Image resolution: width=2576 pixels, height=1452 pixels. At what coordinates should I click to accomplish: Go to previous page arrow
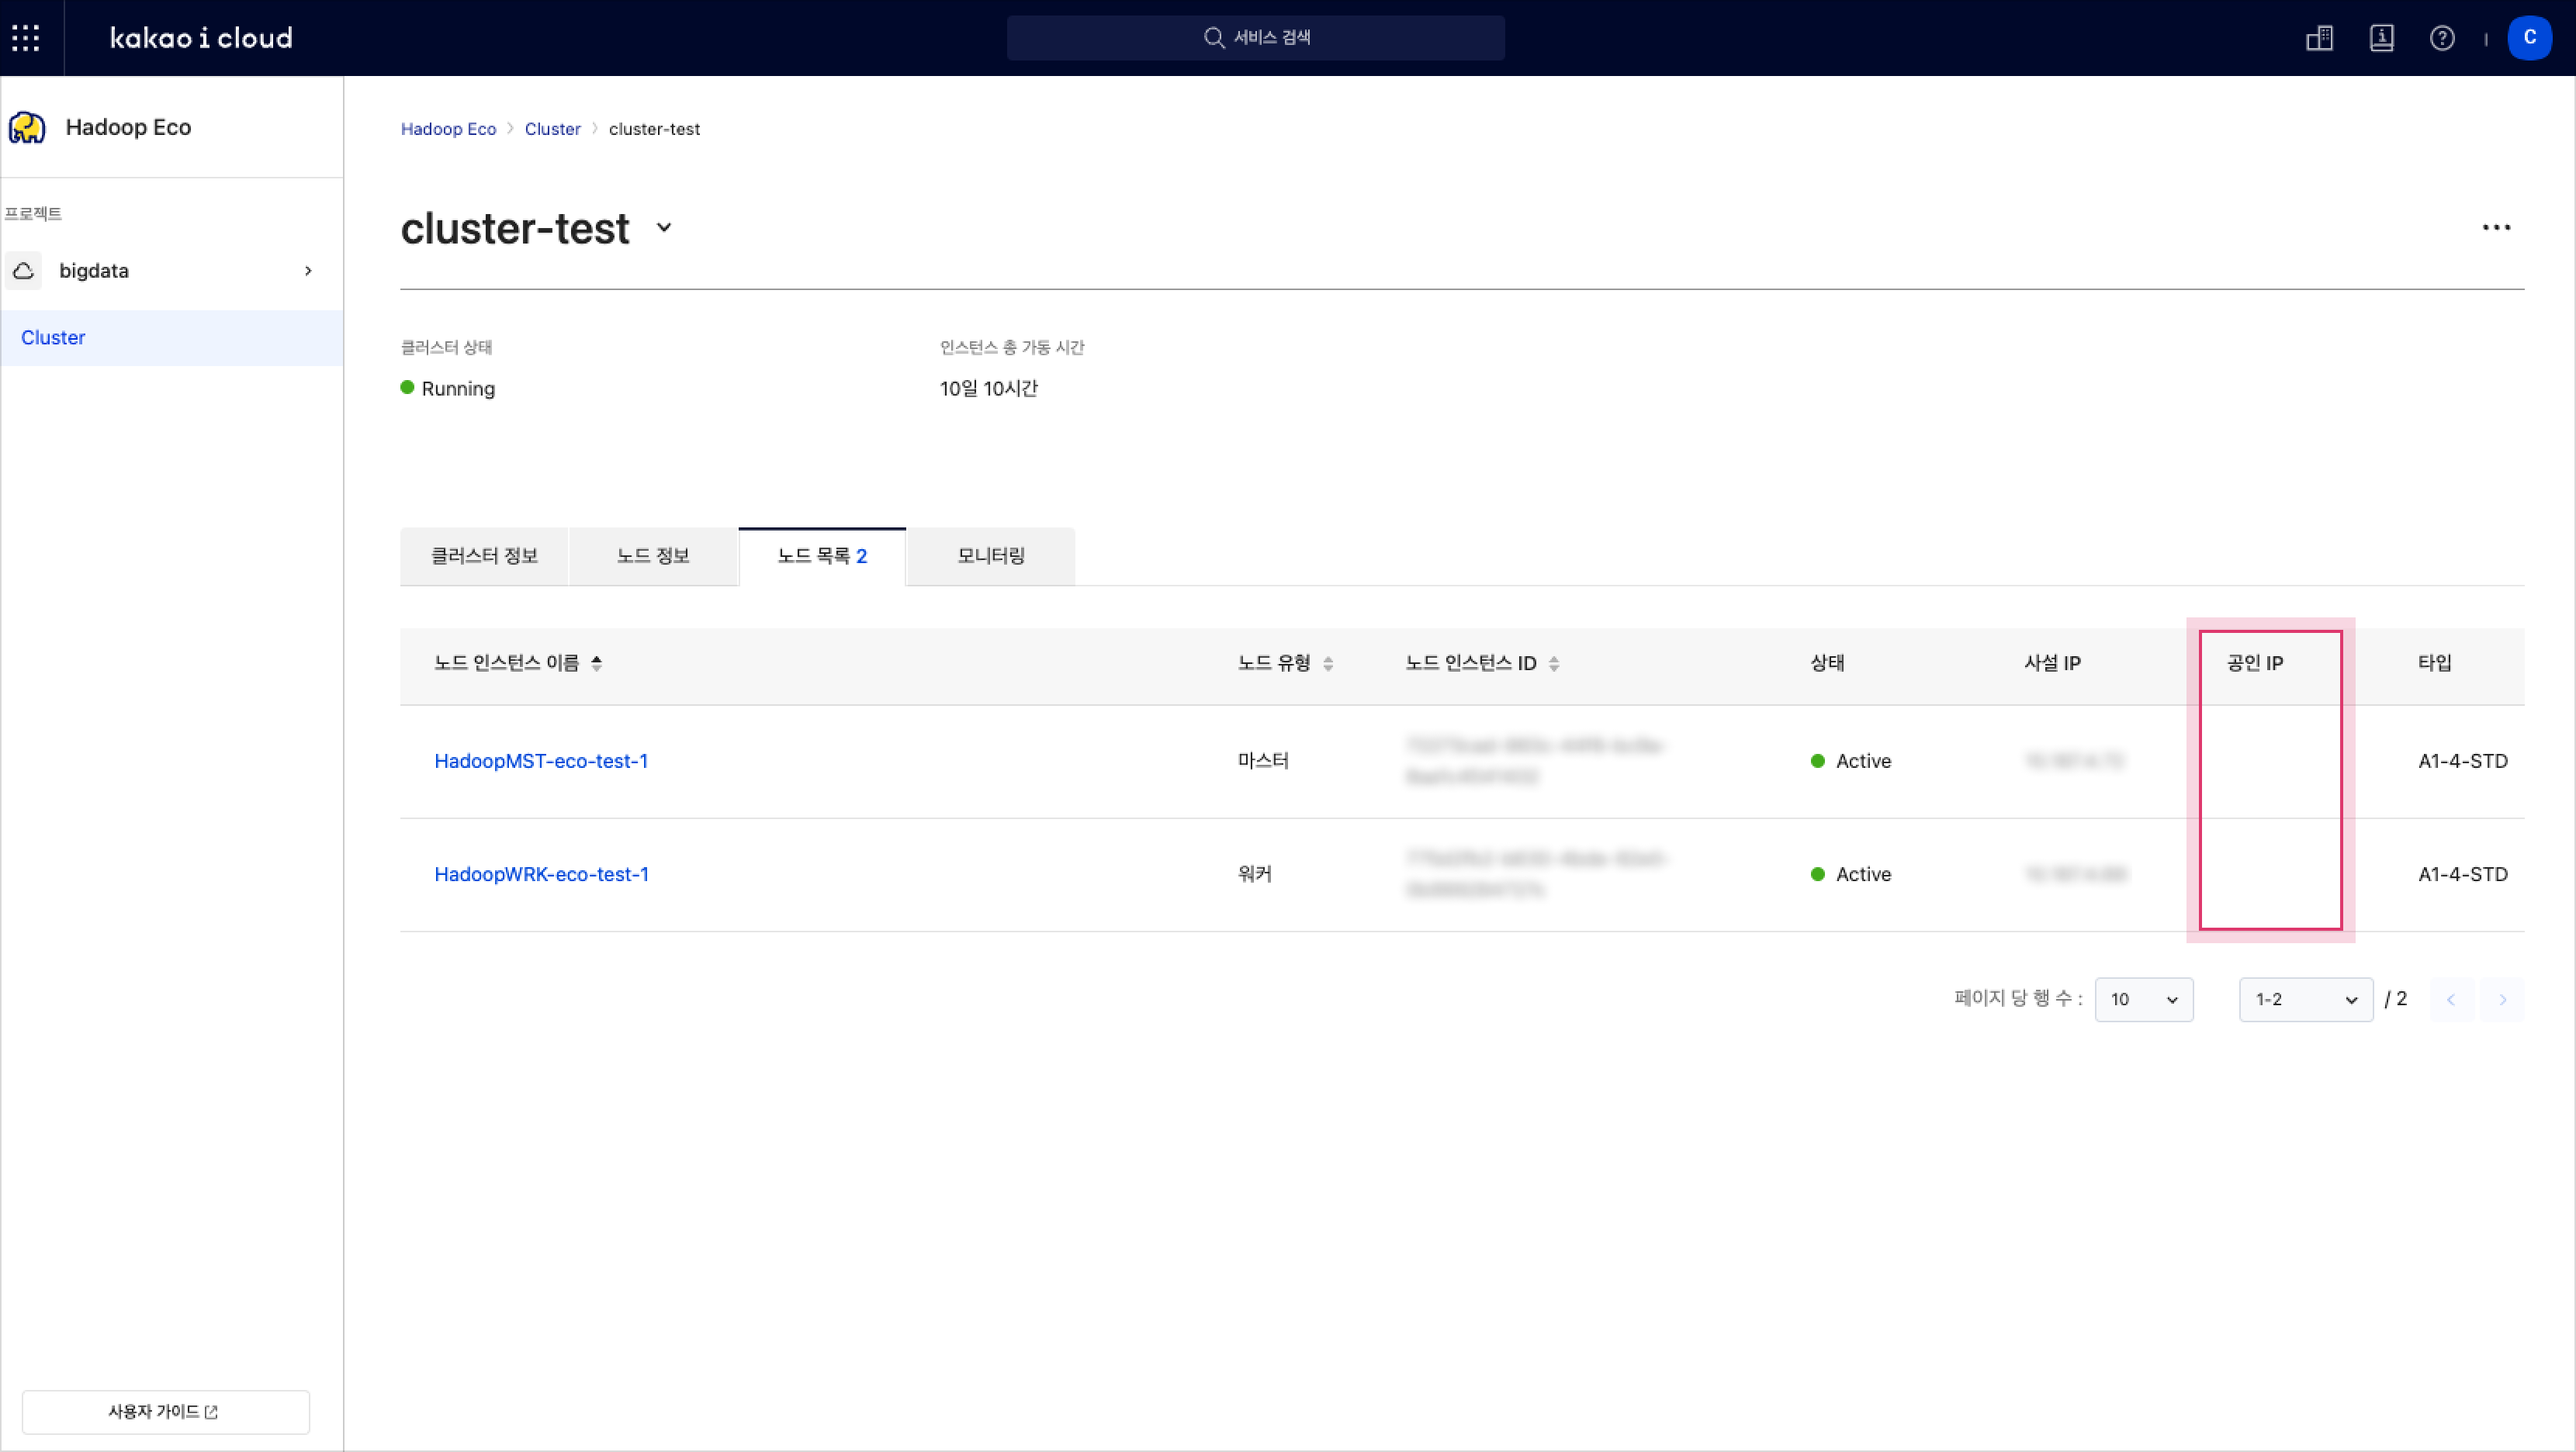point(2450,999)
